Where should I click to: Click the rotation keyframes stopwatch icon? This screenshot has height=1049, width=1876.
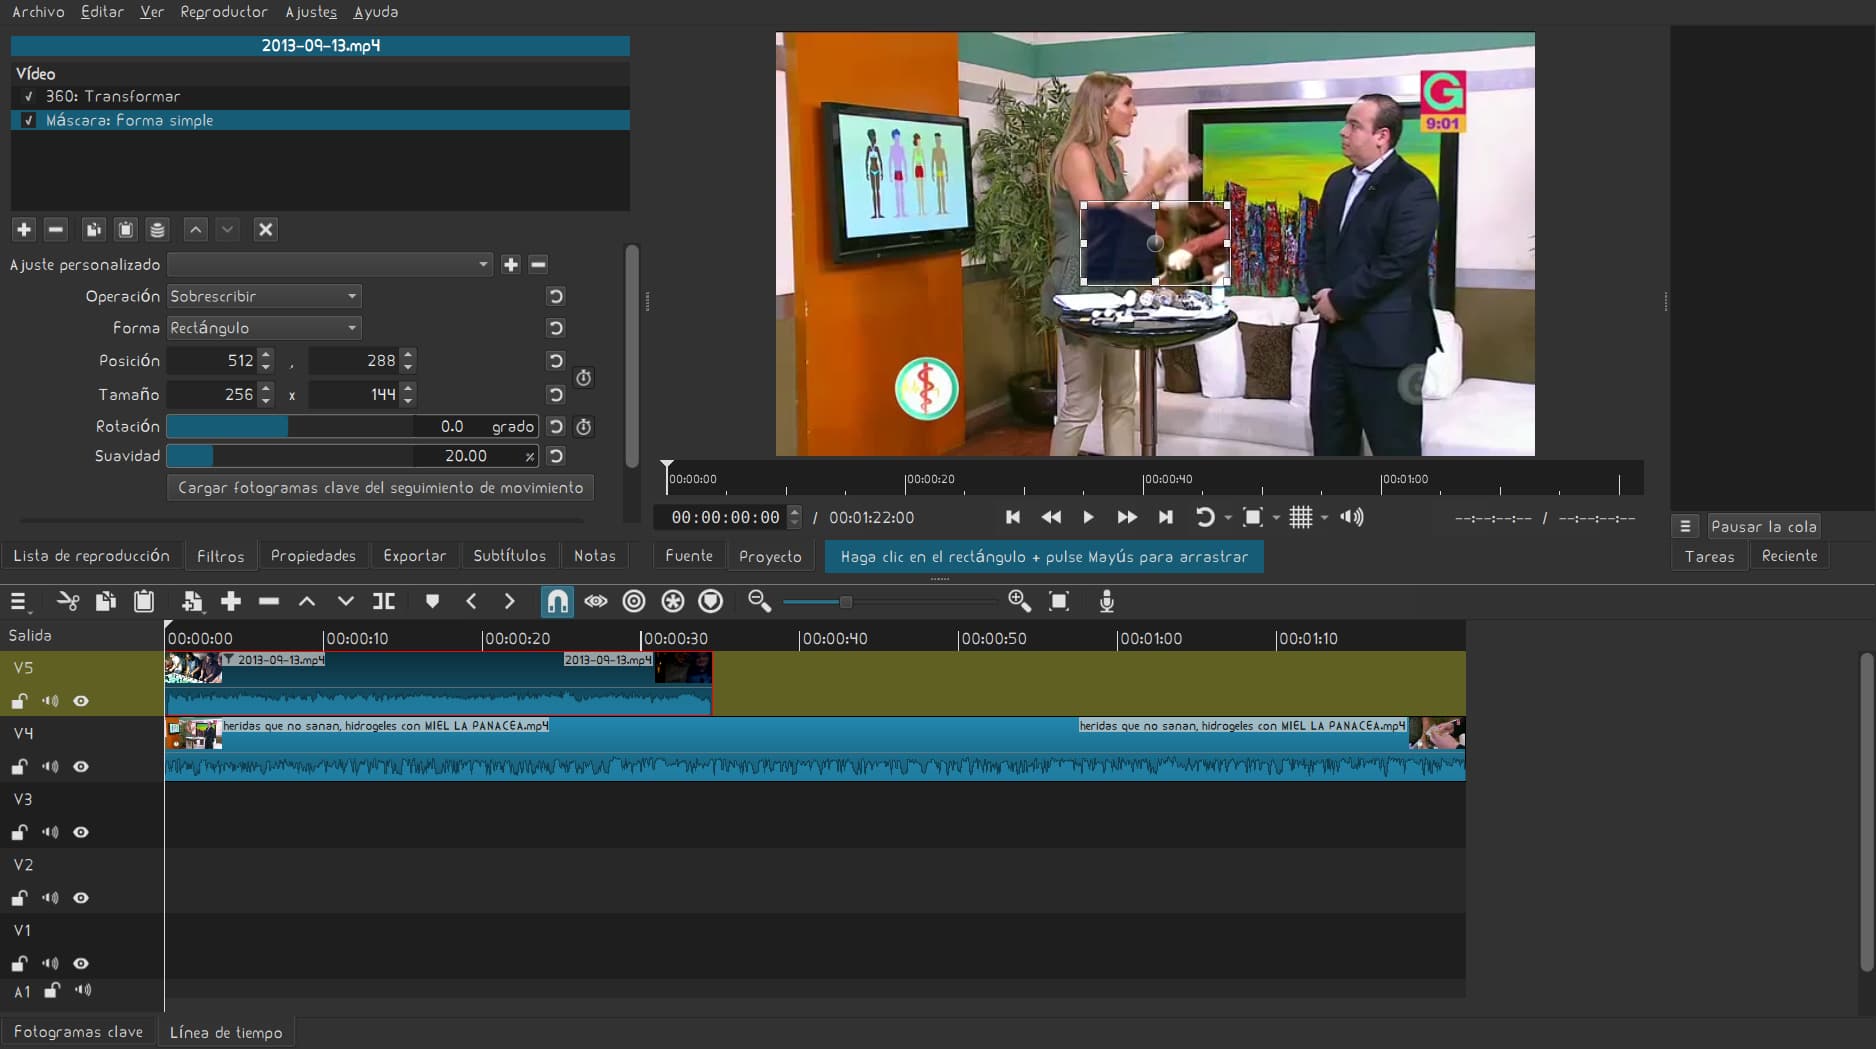point(584,427)
